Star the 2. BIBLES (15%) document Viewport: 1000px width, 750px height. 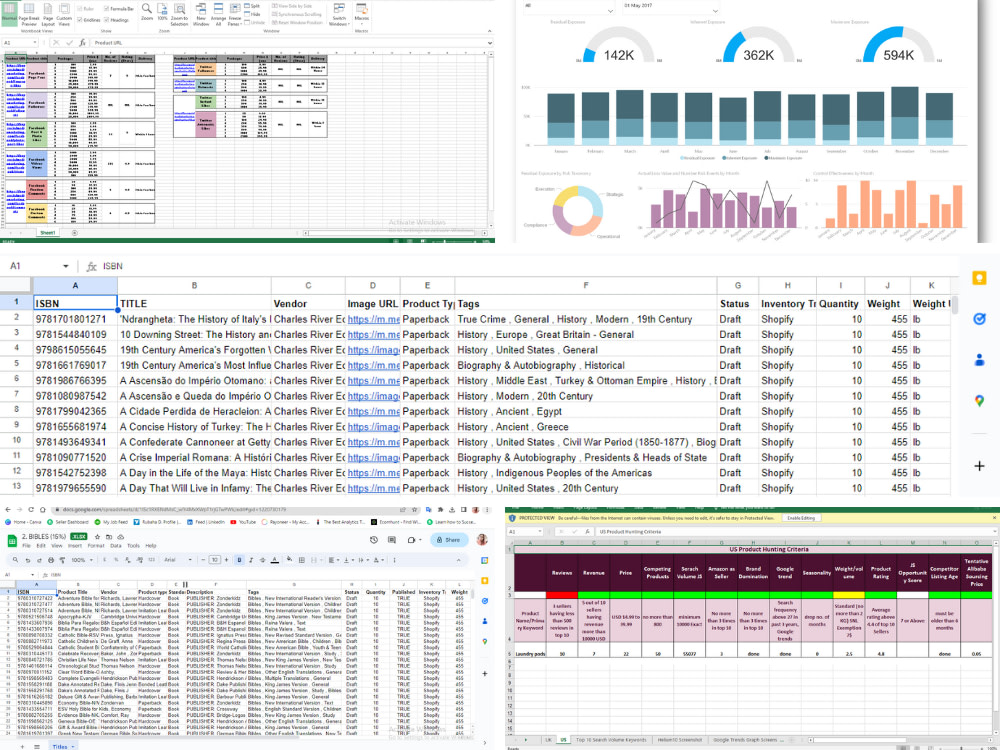[98, 537]
